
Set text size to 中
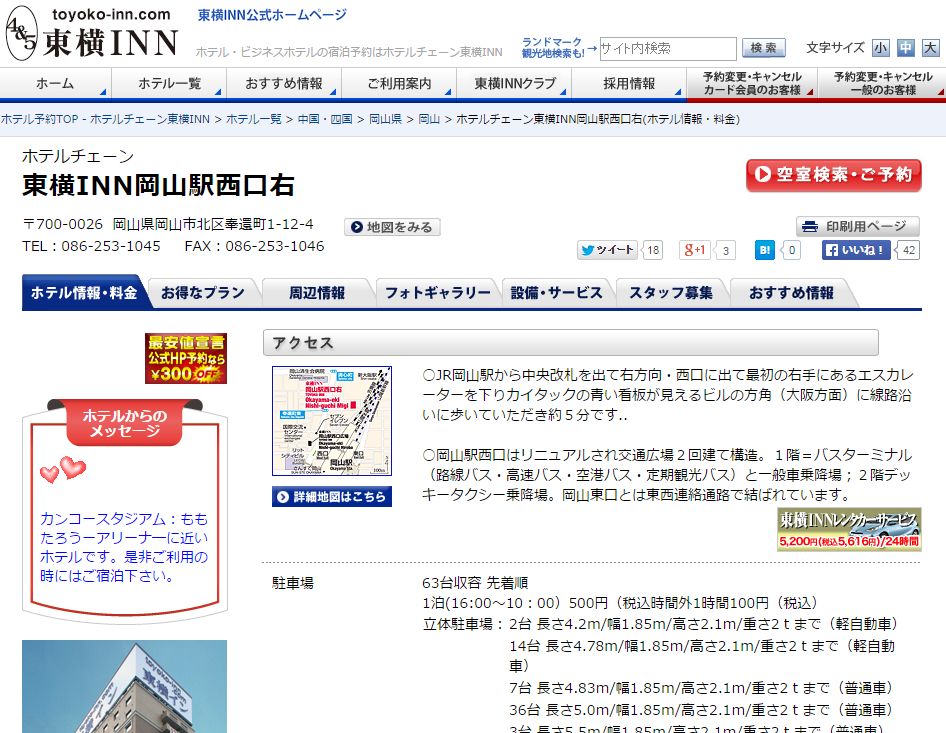pos(905,48)
